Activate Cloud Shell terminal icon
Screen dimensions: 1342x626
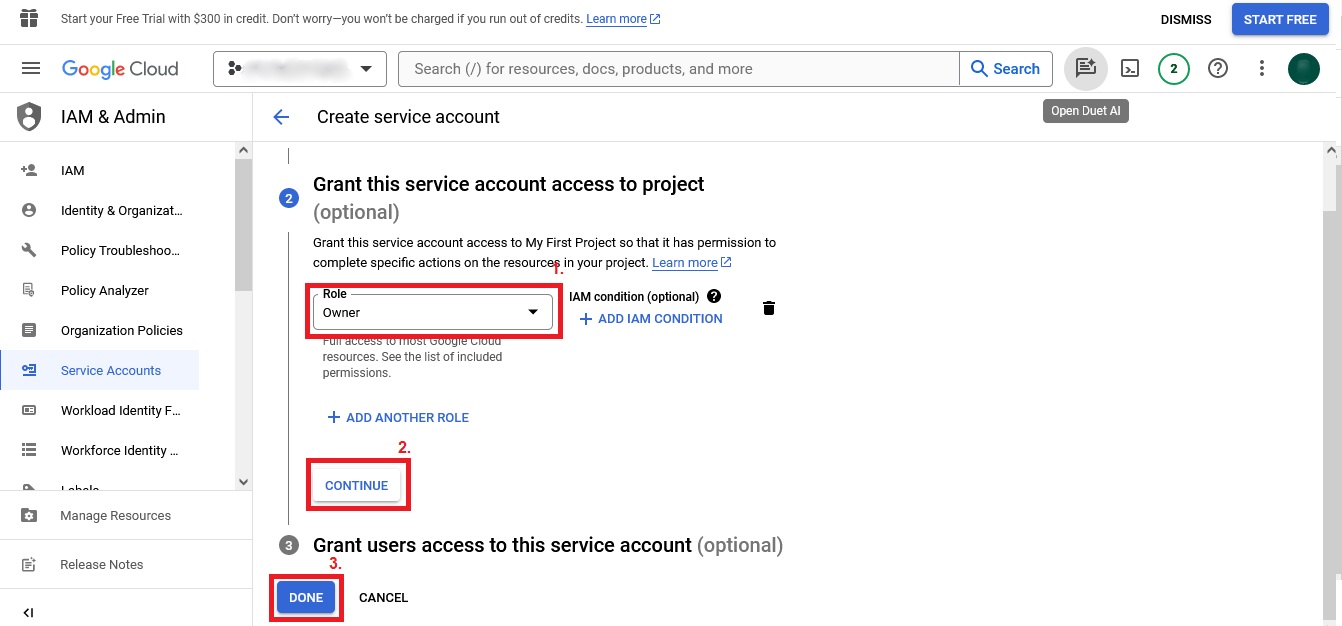click(x=1130, y=68)
